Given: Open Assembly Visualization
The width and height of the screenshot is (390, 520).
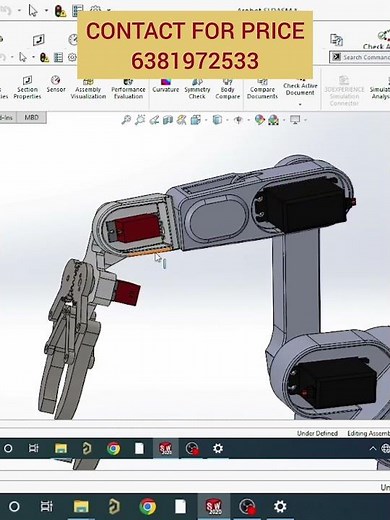Looking at the screenshot, I should [x=88, y=89].
